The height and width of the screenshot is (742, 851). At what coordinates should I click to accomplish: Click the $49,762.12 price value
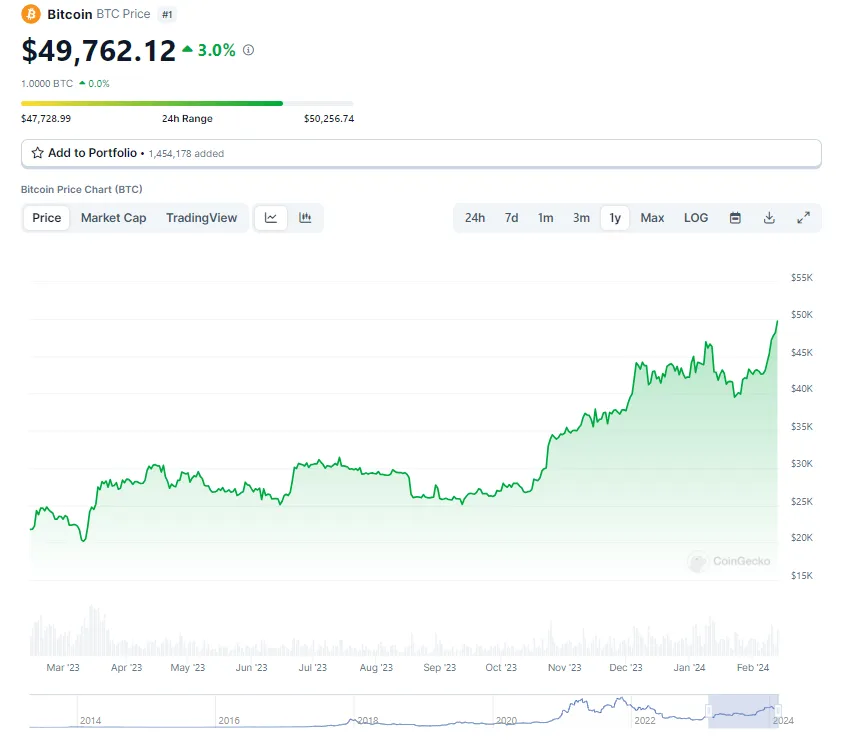click(x=98, y=50)
